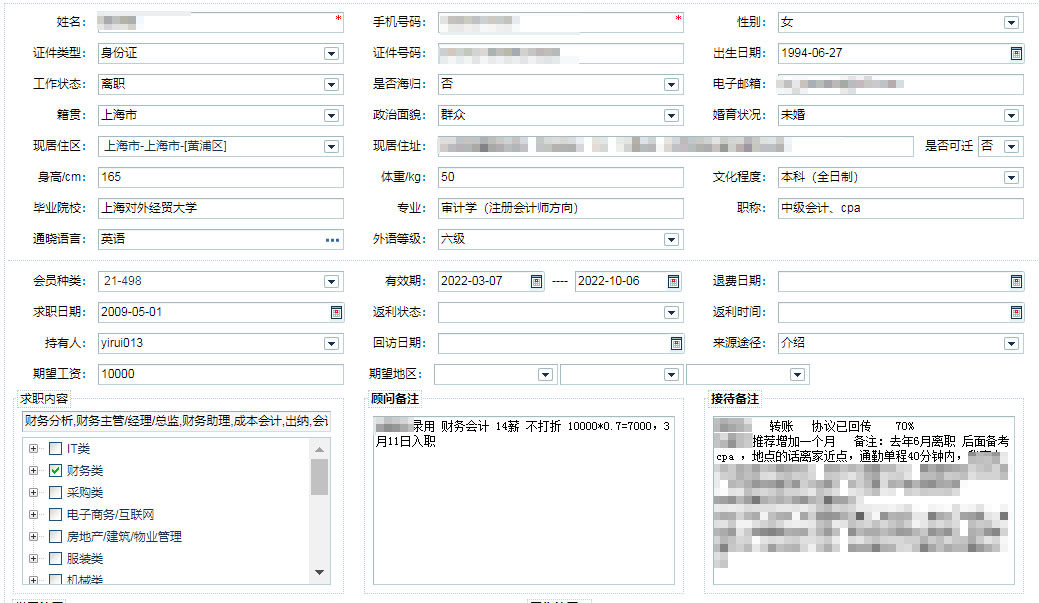The height and width of the screenshot is (603, 1039).
Task: Check the 电子商务/互联网 checkbox
Action: point(56,514)
